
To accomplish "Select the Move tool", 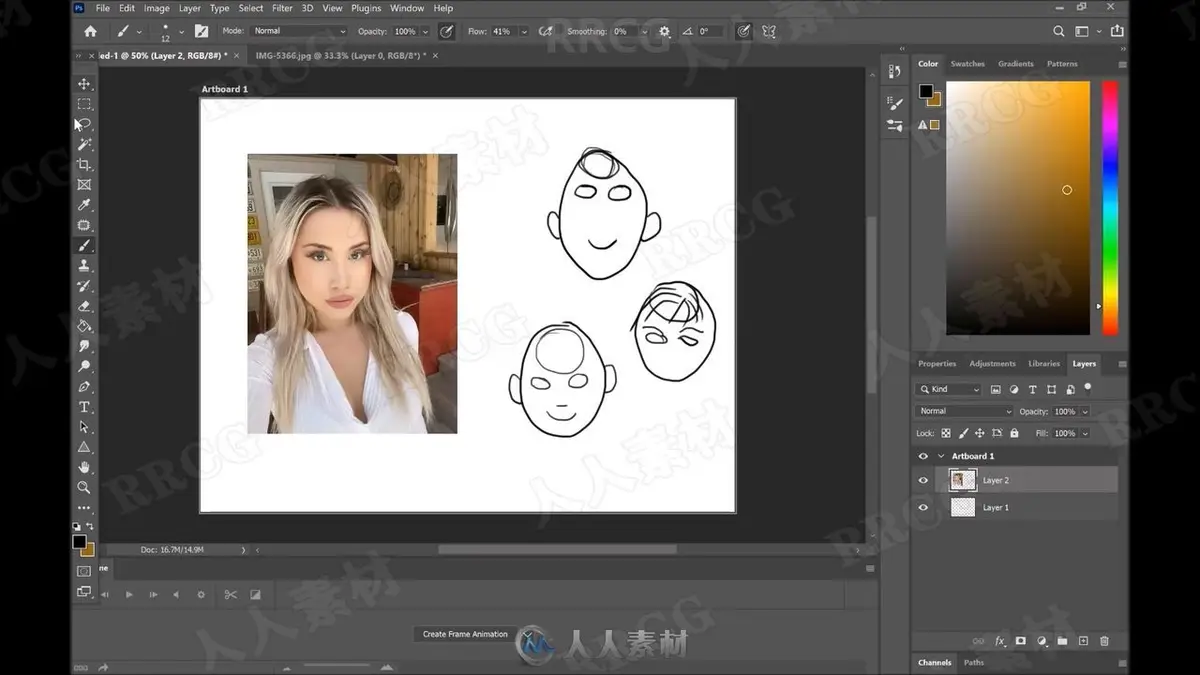I will (x=84, y=84).
